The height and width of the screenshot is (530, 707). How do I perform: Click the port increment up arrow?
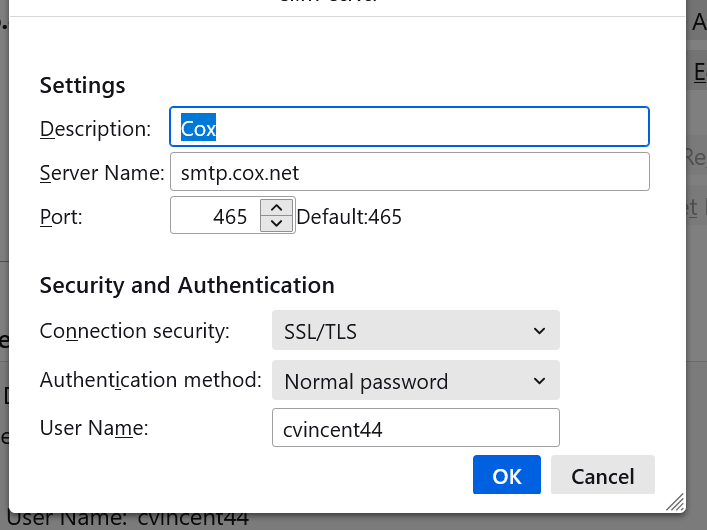276,207
